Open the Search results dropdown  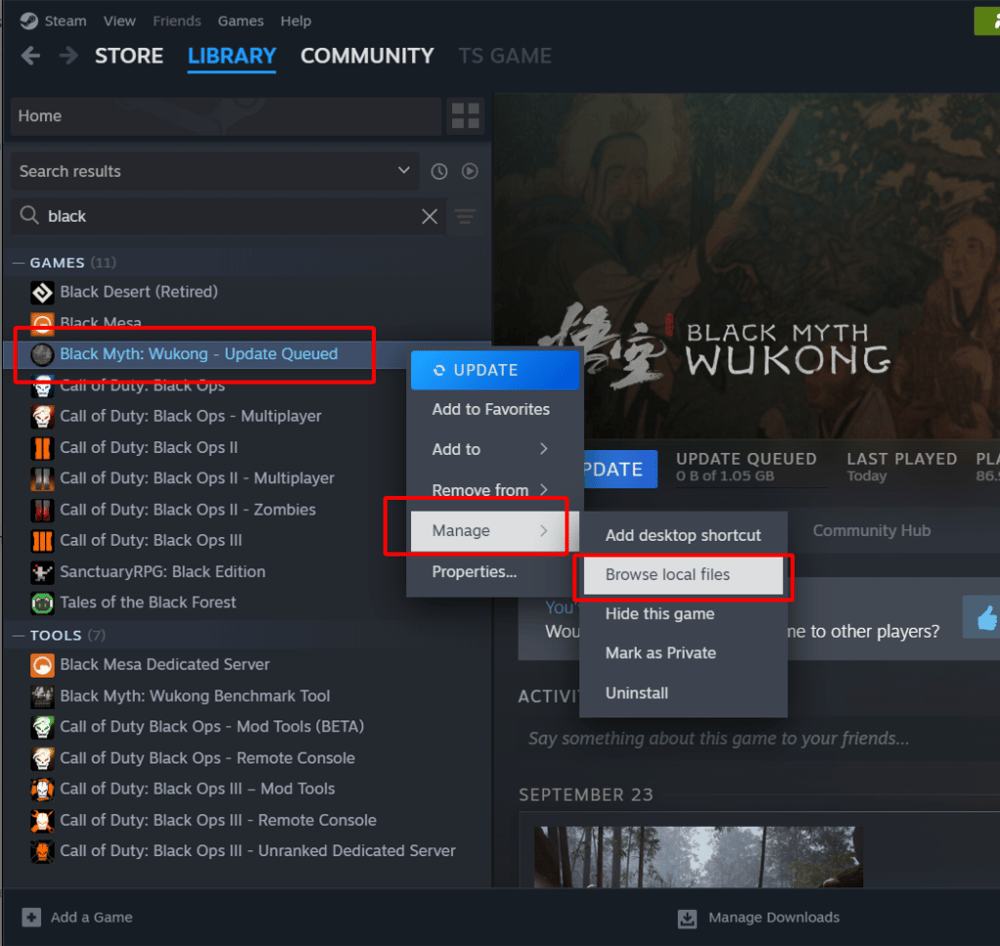pyautogui.click(x=215, y=171)
